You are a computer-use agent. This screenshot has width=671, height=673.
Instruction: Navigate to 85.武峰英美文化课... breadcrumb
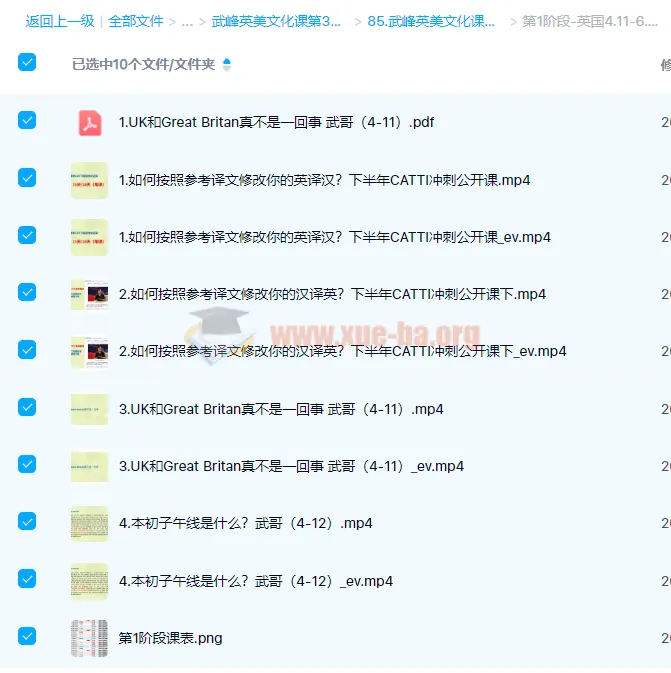coord(431,21)
